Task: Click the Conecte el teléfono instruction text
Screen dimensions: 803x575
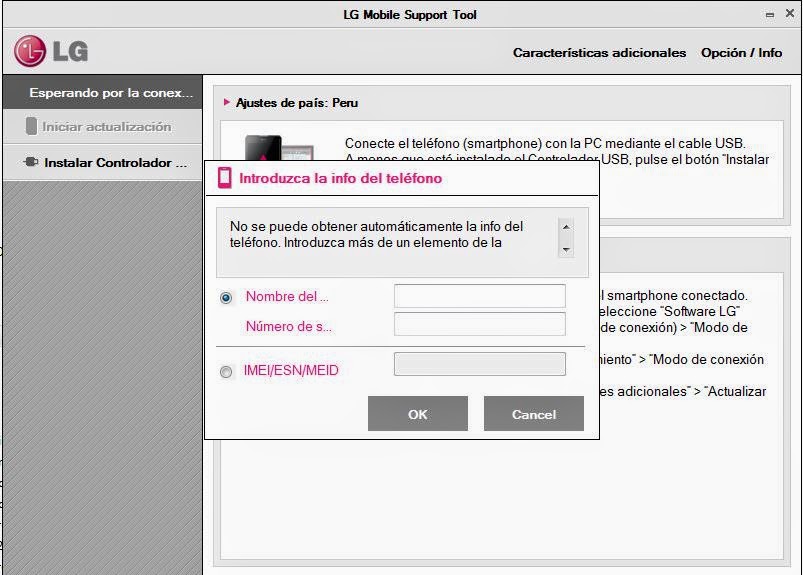Action: 557,151
